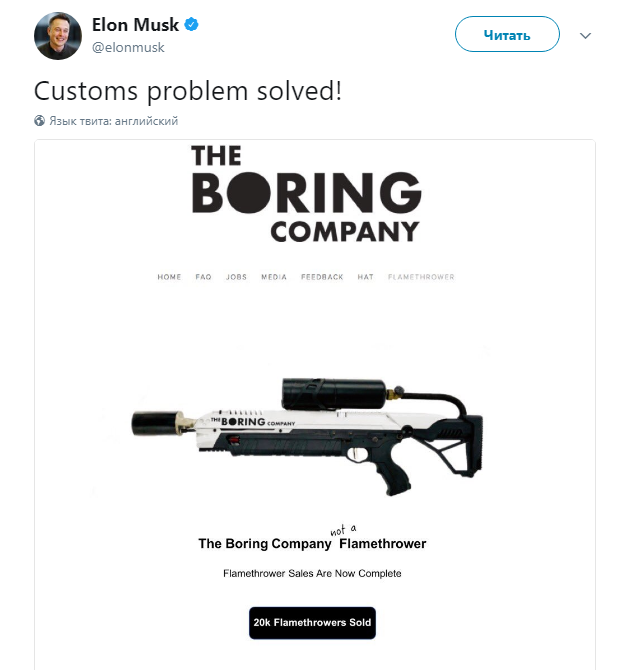Click Elon Musk's profile avatar
Screen dimensions: 619x670
tap(57, 36)
